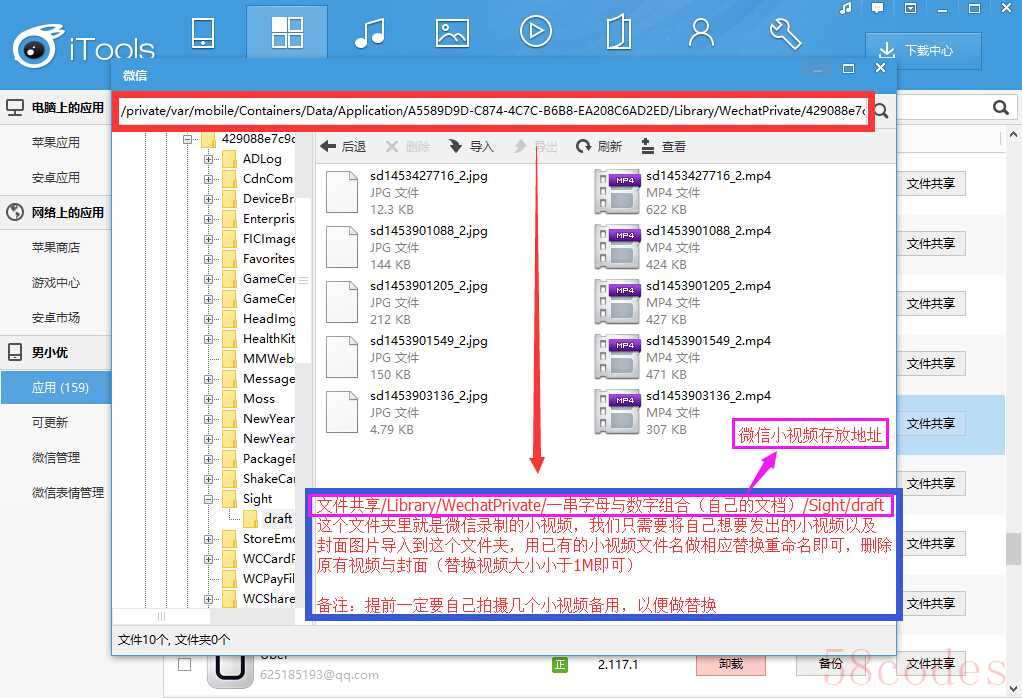The width and height of the screenshot is (1022, 698).
Task: Open 游戏中心 in the sidebar
Action: click(56, 283)
